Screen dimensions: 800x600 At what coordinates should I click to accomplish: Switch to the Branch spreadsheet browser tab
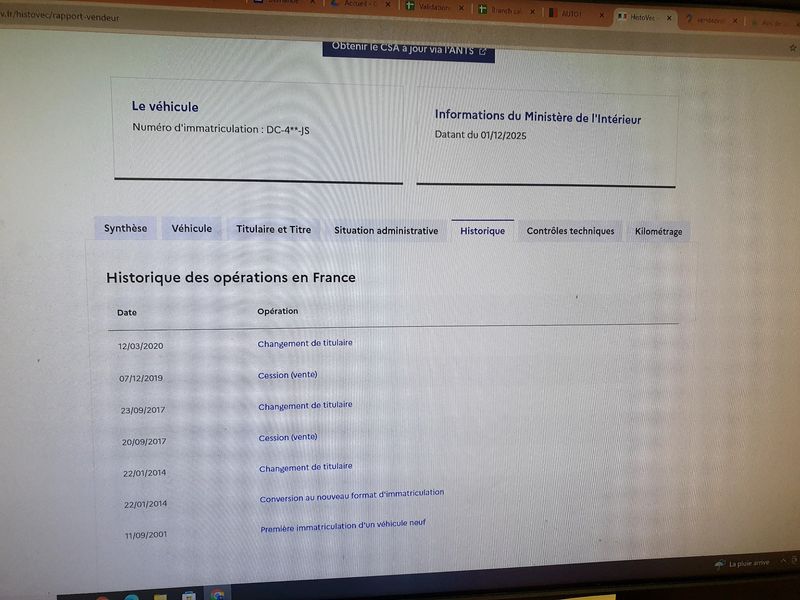(504, 10)
